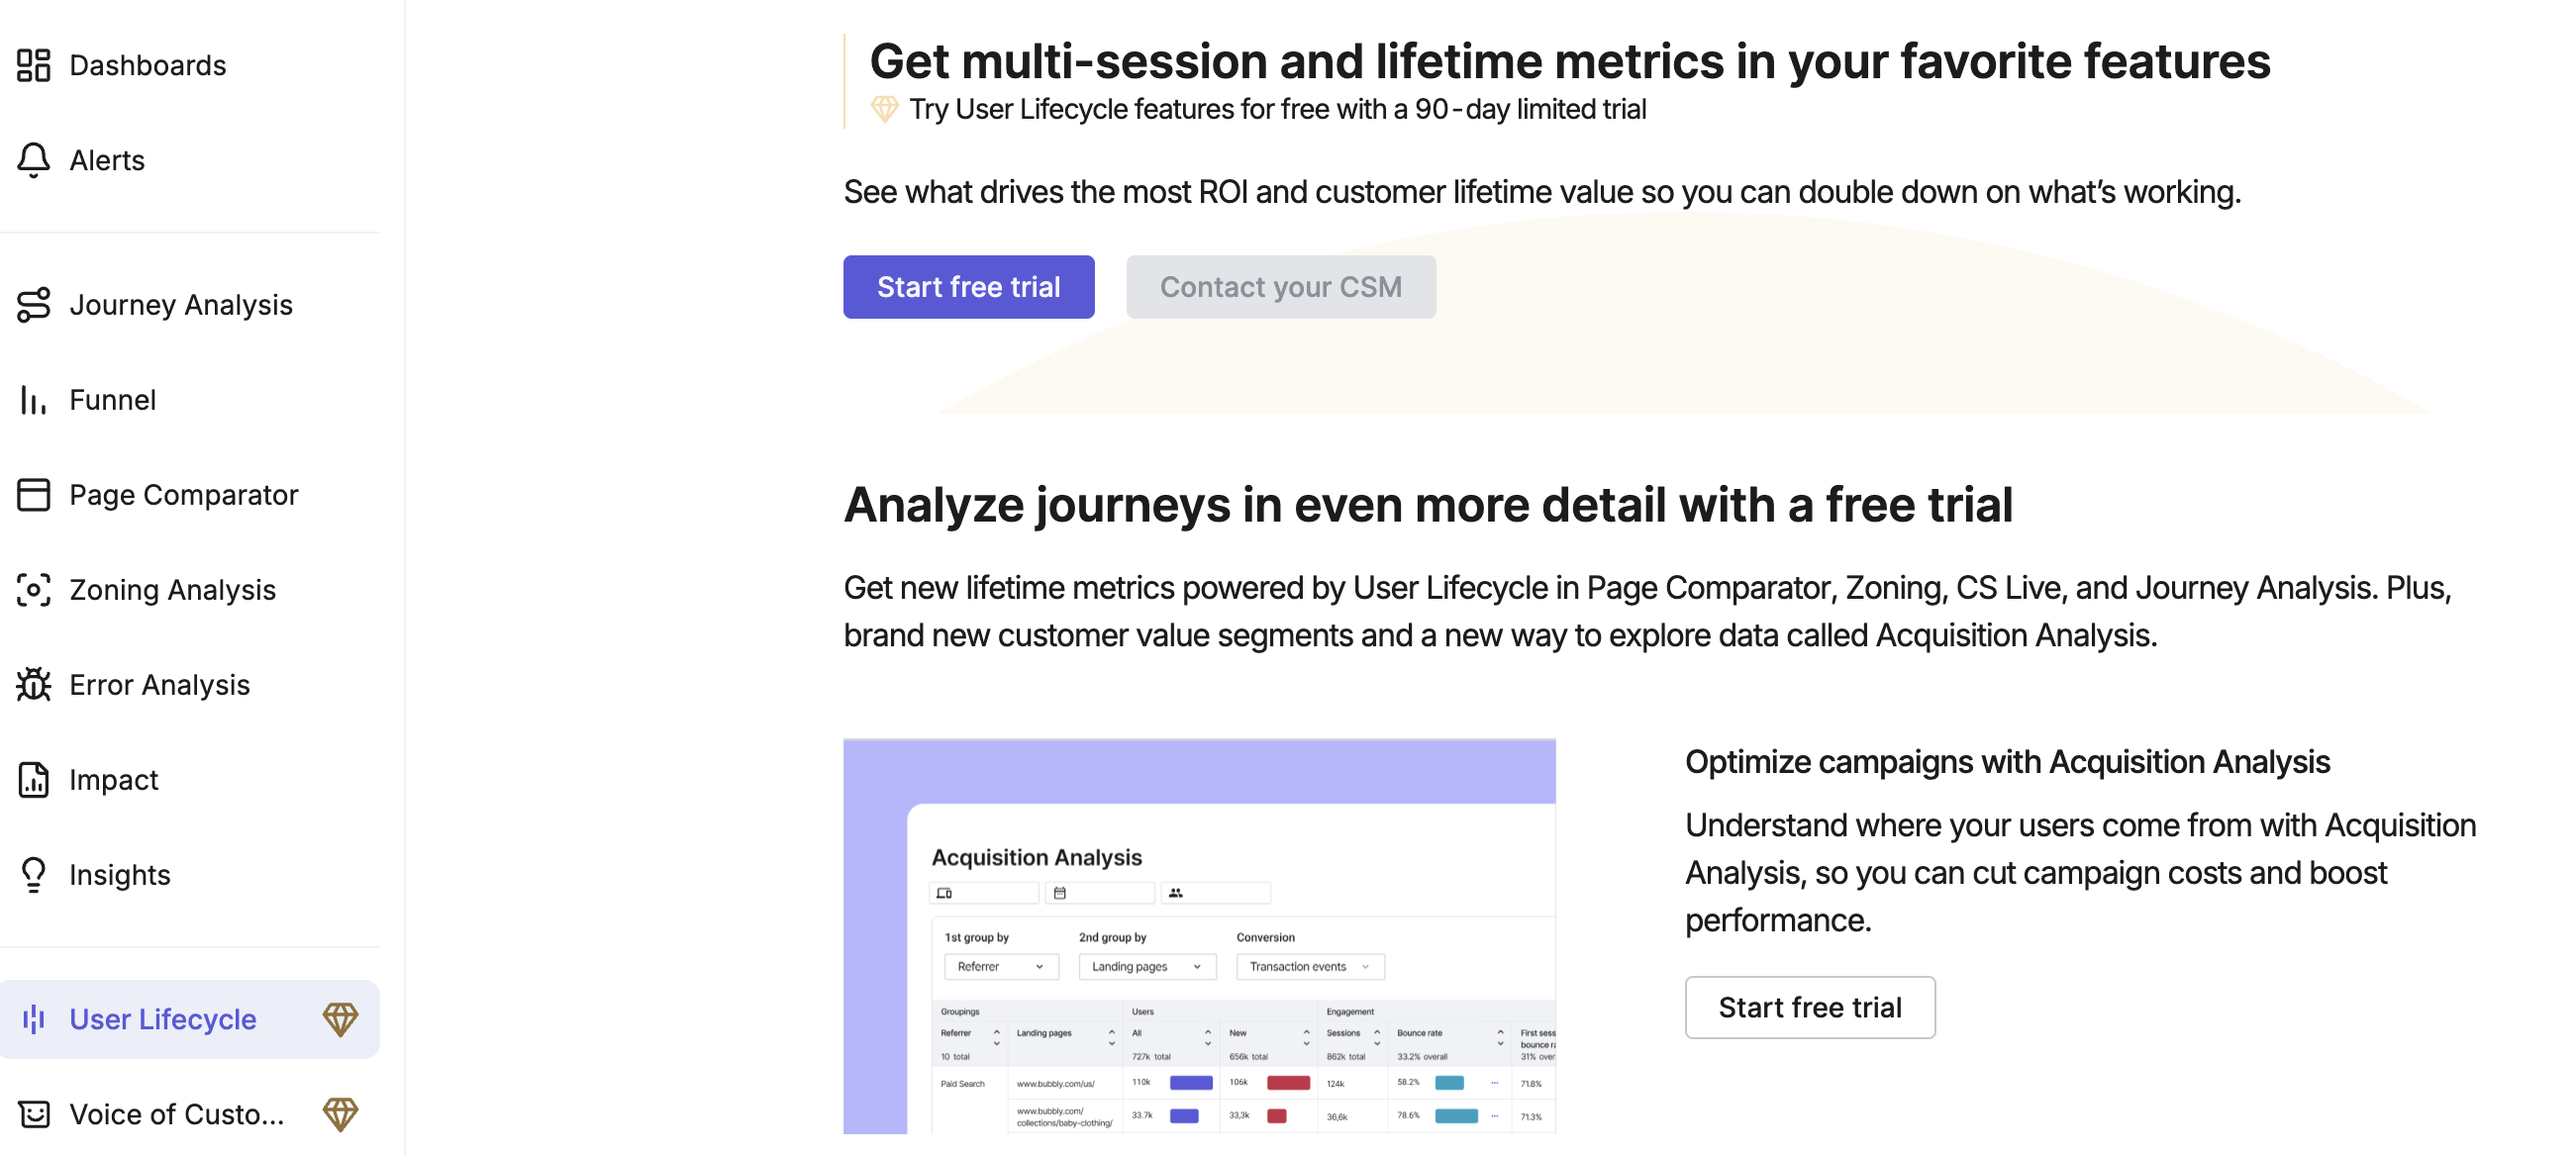
Task: Open the Dashboards panel icon
Action: point(34,64)
